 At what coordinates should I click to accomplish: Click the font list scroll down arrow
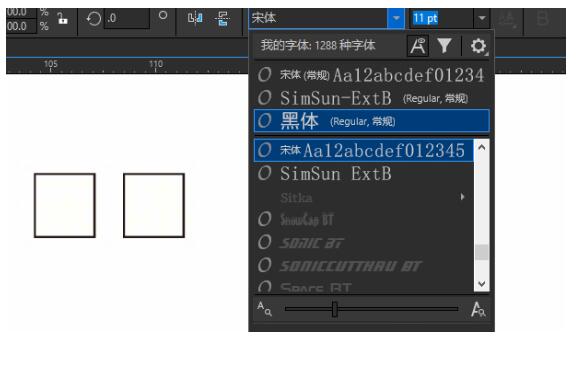[x=482, y=284]
